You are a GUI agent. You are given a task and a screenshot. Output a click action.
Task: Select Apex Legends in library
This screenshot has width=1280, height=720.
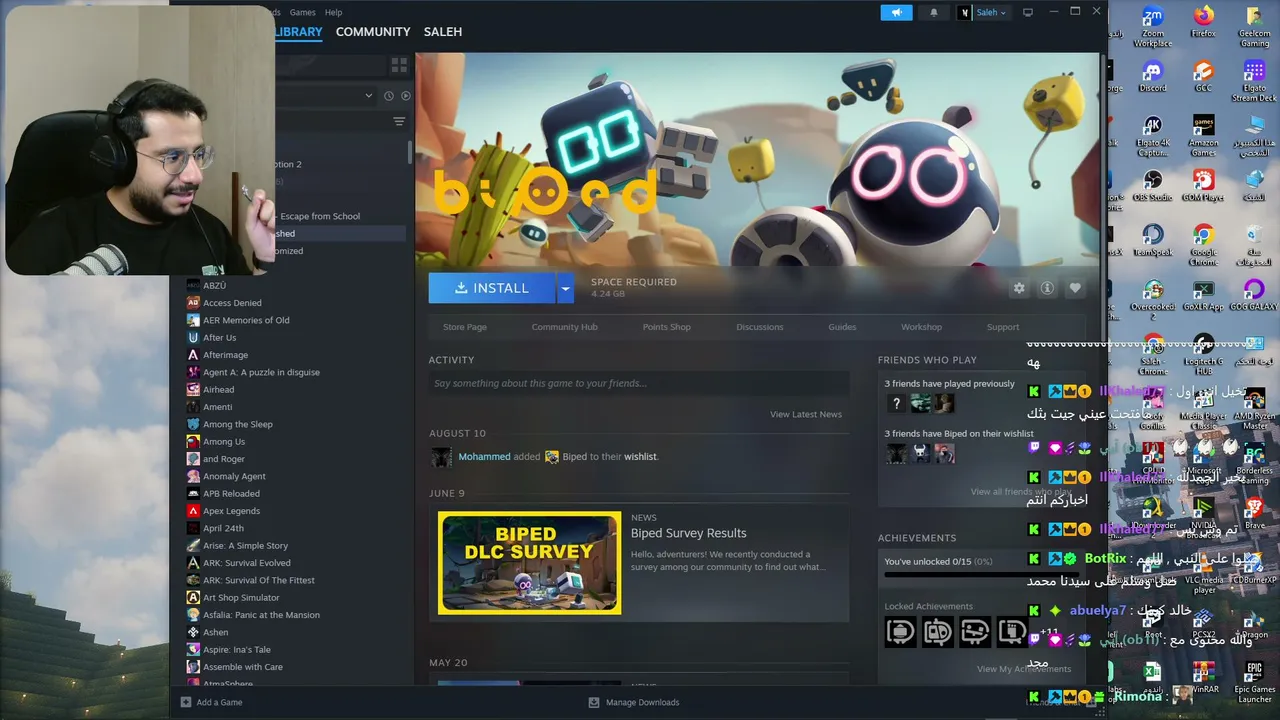(x=231, y=511)
